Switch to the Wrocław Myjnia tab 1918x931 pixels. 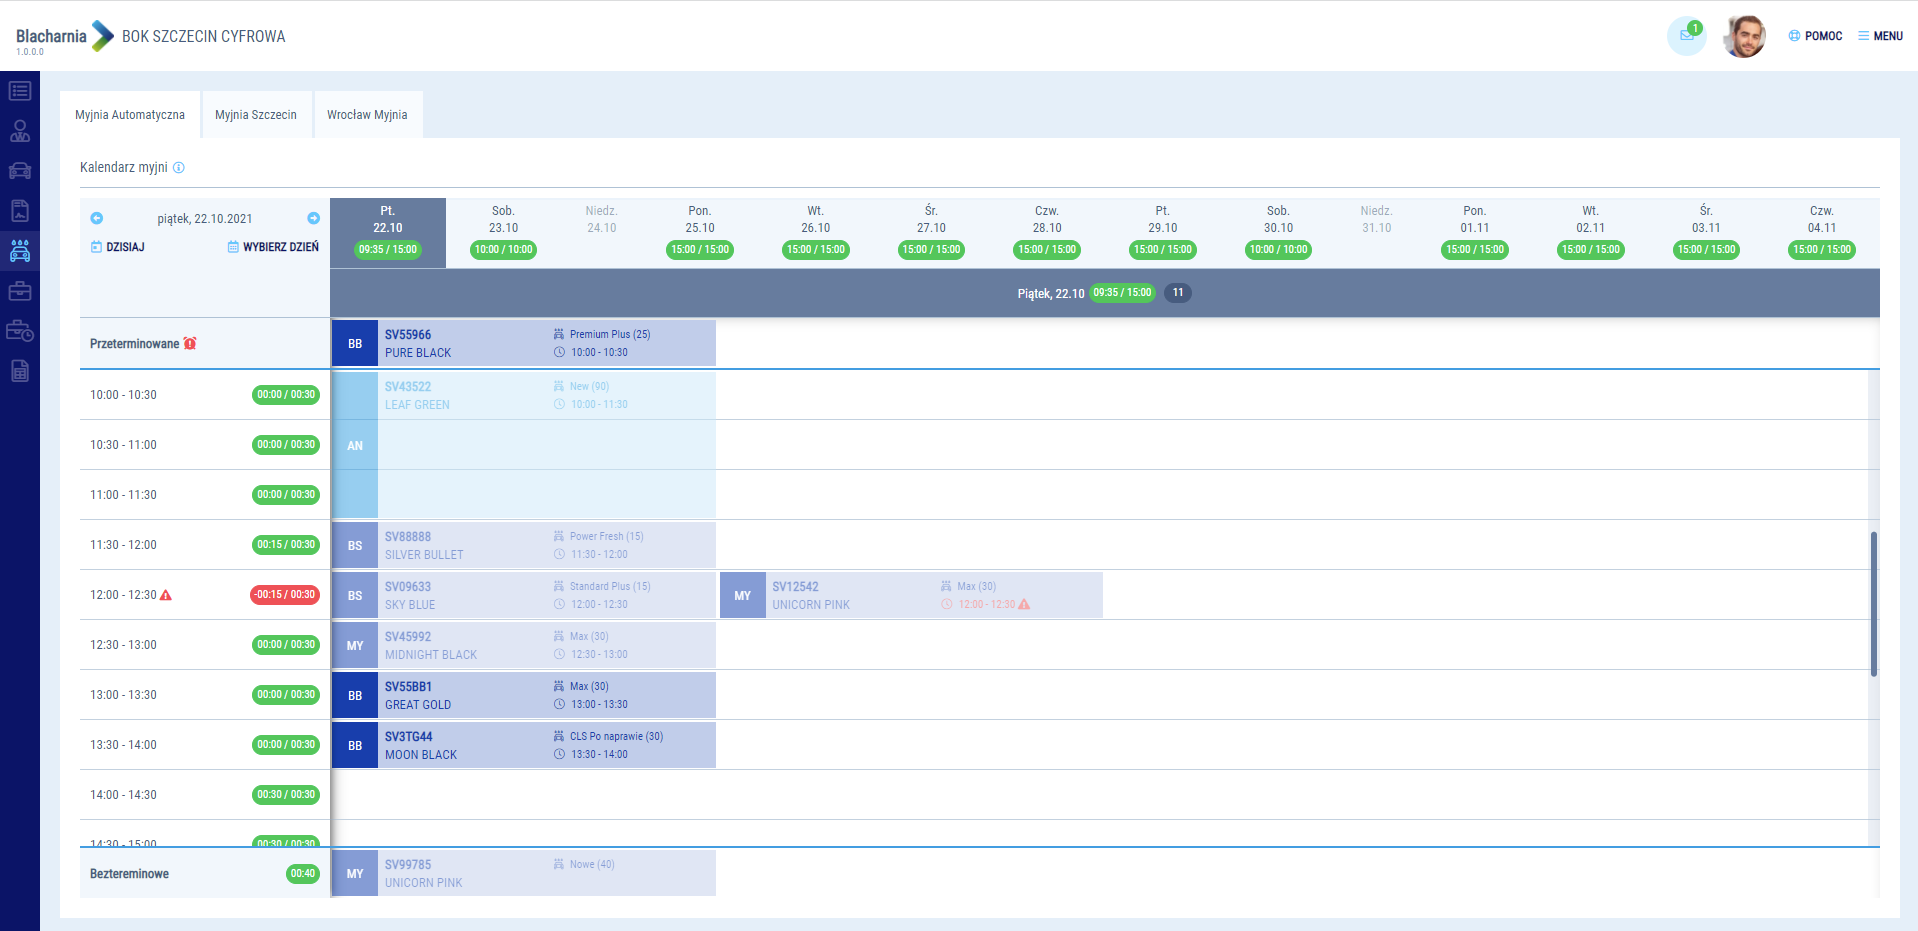click(x=367, y=115)
